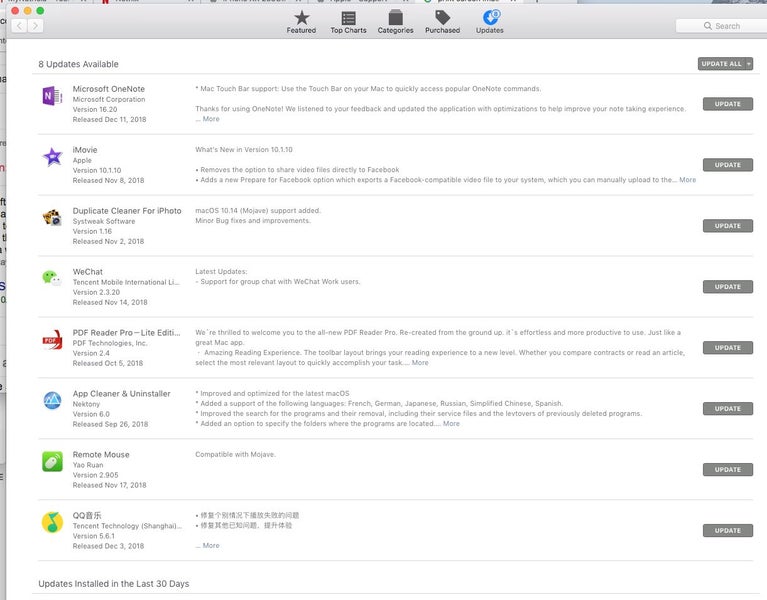The height and width of the screenshot is (600, 767).
Task: Open the Categories tab
Action: (395, 22)
